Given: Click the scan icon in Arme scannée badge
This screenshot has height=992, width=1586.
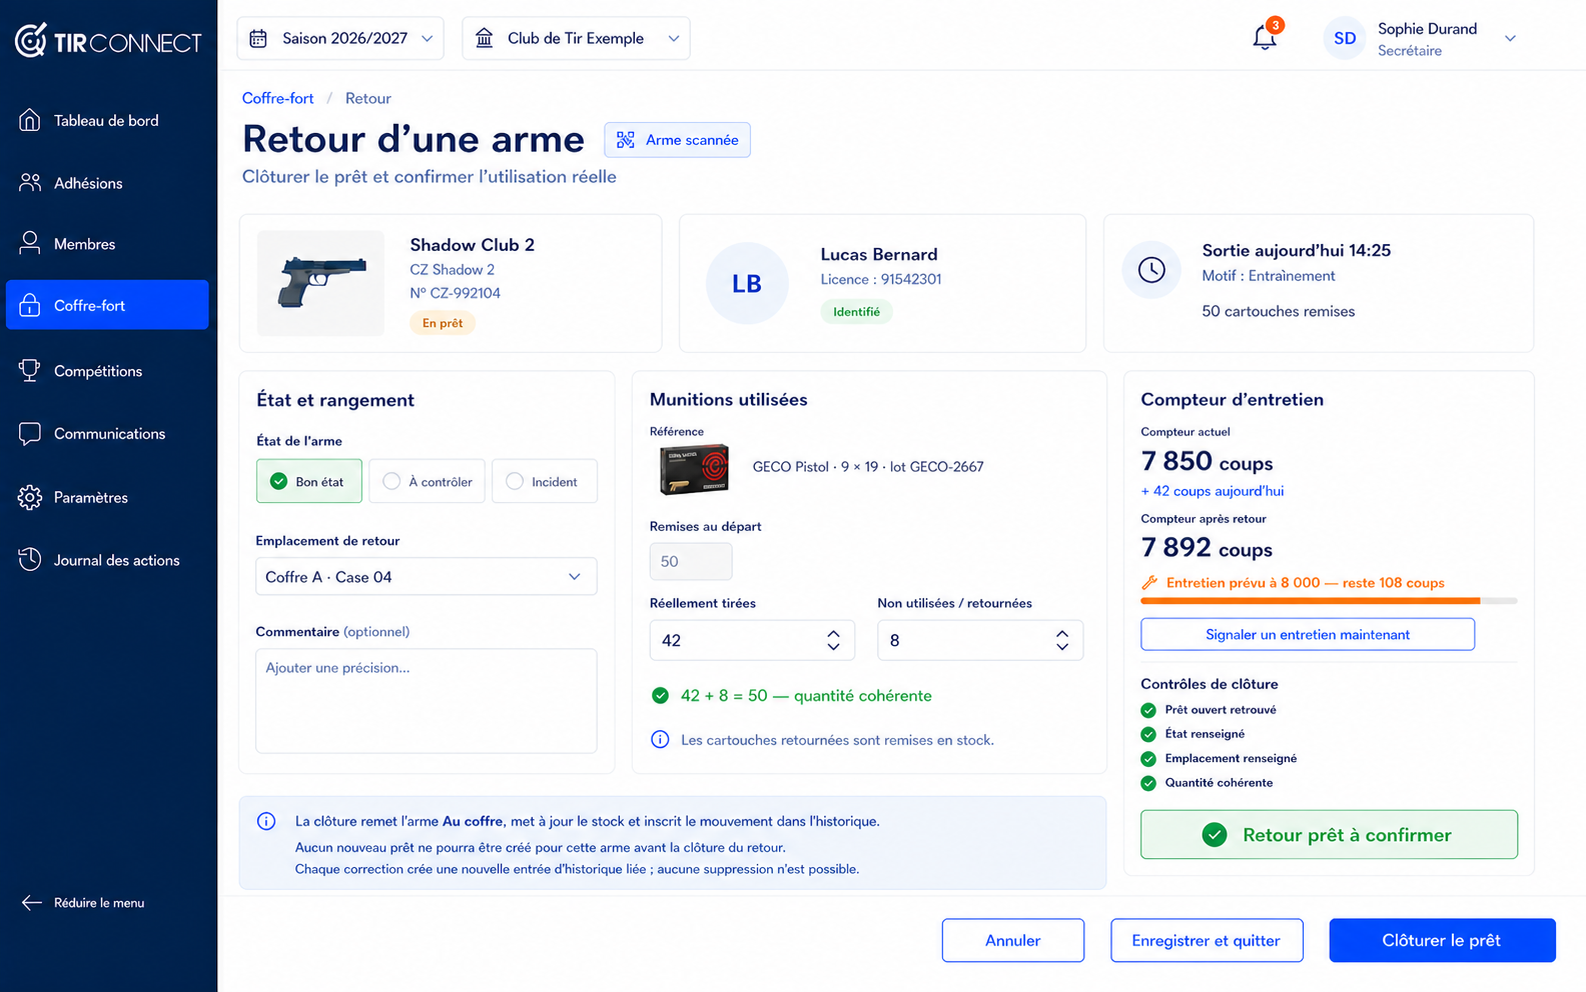Looking at the screenshot, I should pyautogui.click(x=625, y=140).
